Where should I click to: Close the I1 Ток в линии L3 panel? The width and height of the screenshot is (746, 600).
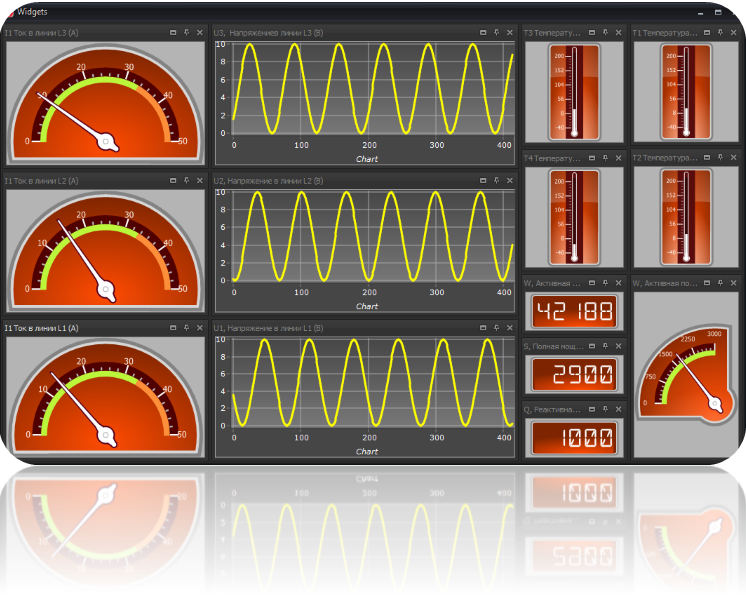click(200, 32)
